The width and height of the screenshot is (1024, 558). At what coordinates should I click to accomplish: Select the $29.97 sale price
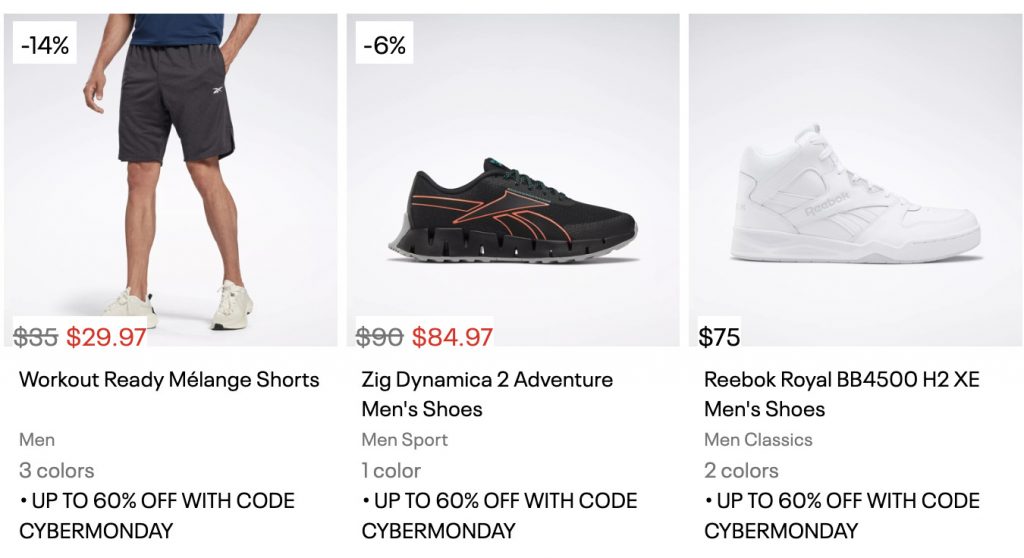coord(107,337)
